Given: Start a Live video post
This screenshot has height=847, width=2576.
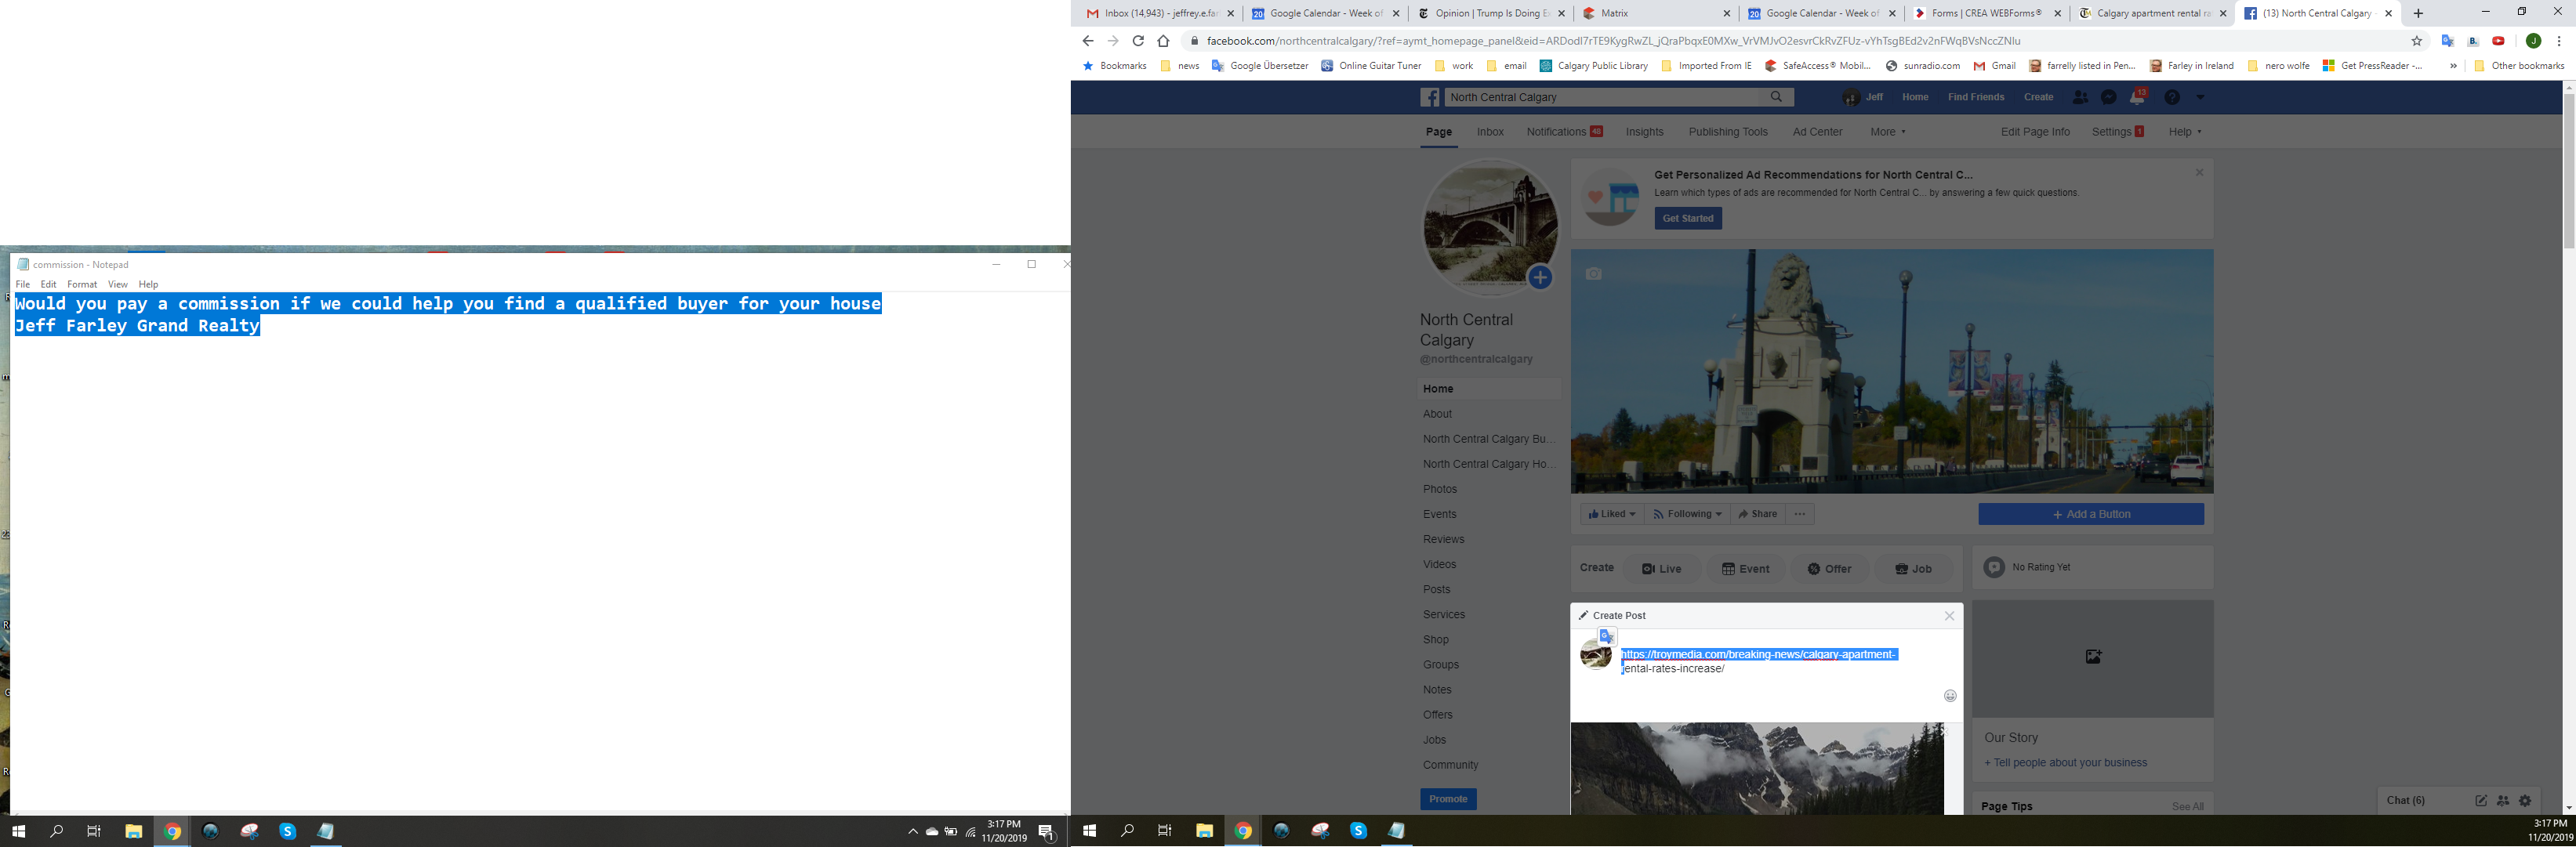Looking at the screenshot, I should coord(1661,569).
